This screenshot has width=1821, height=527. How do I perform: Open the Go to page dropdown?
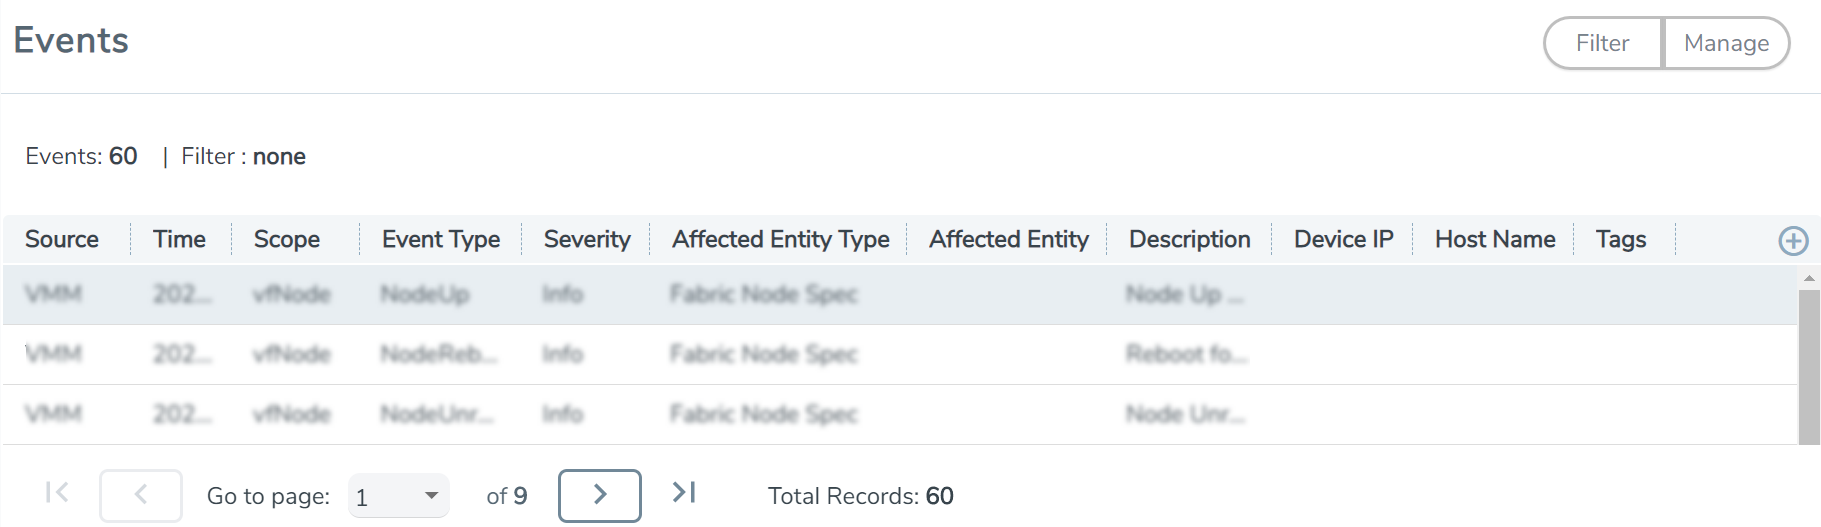(x=398, y=496)
